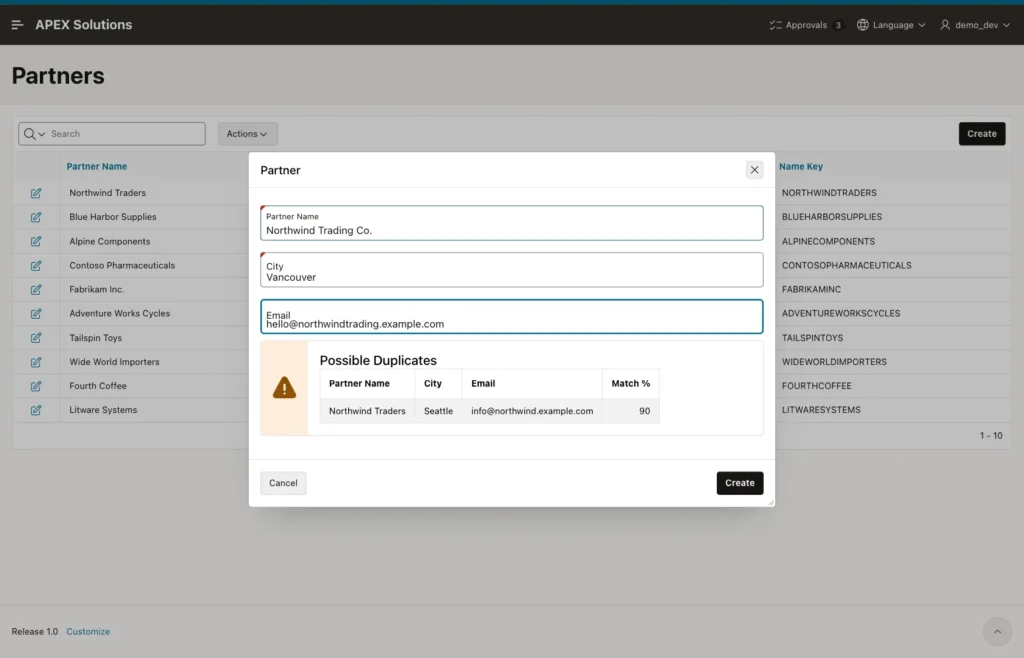
Task: Open the search column selector magnifier
Action: point(34,134)
